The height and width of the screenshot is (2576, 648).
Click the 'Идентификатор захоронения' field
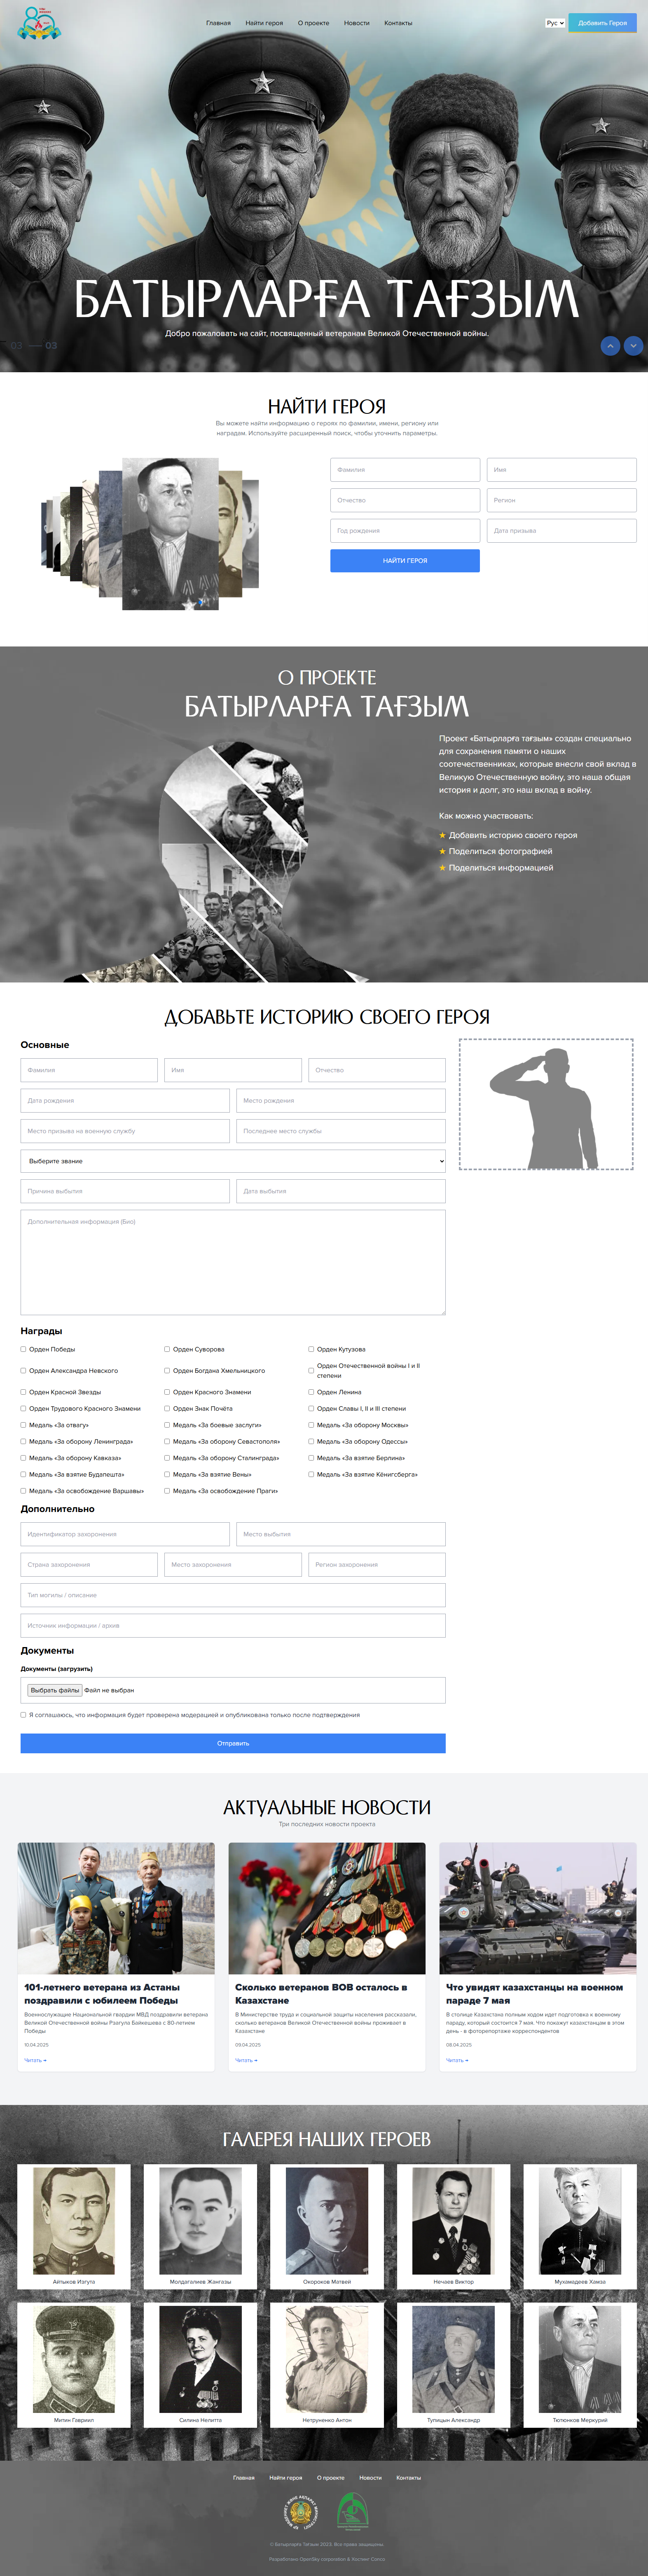(x=125, y=1534)
